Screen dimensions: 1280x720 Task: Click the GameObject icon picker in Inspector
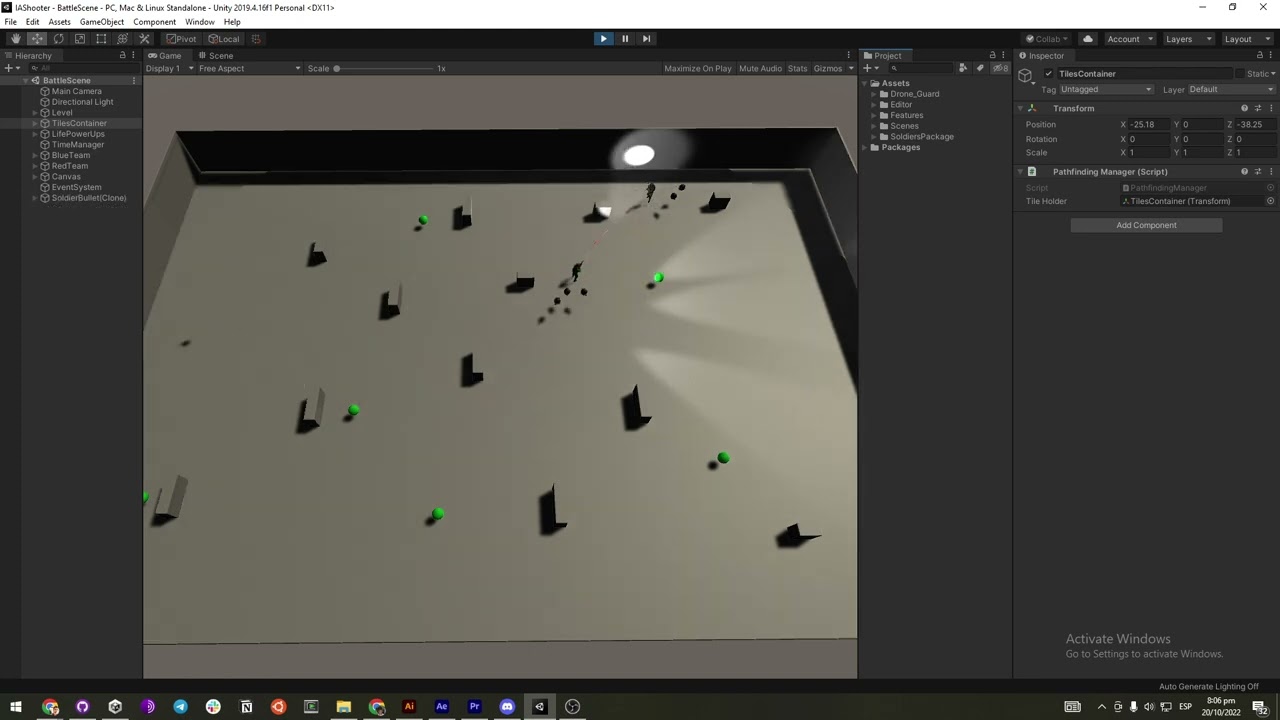click(1026, 76)
